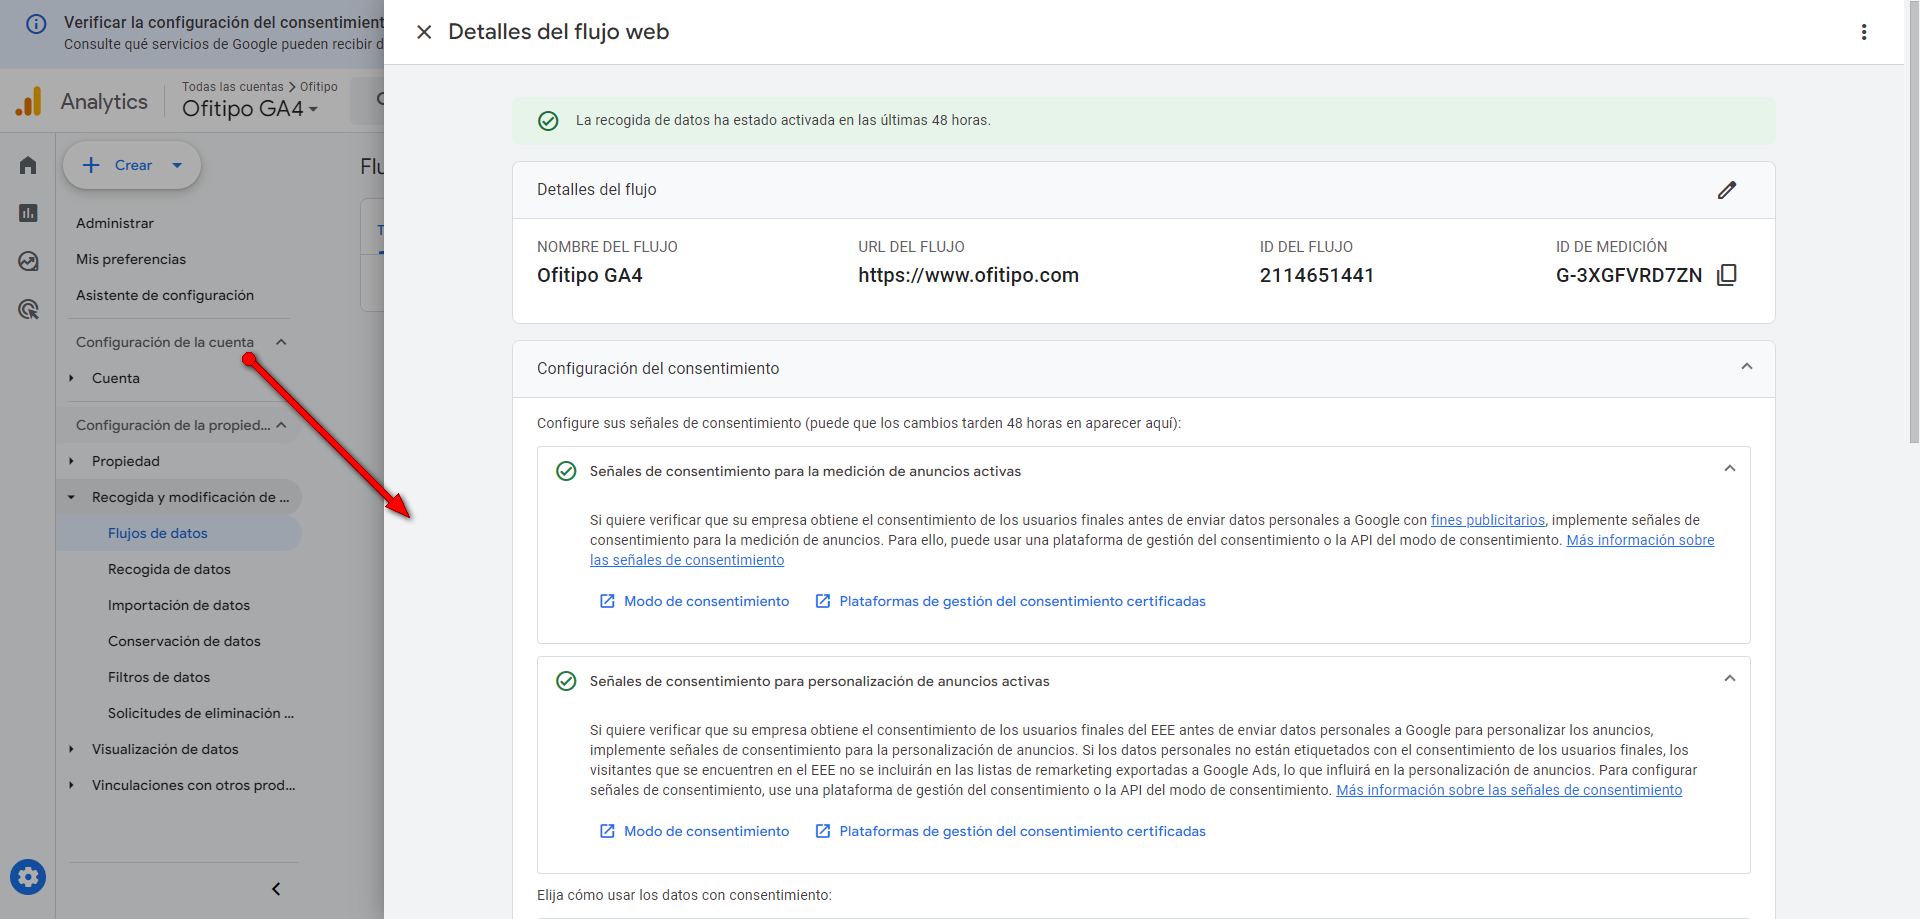The image size is (1920, 919).
Task: Collapse the ad personalization consent signals card
Action: [x=1729, y=679]
